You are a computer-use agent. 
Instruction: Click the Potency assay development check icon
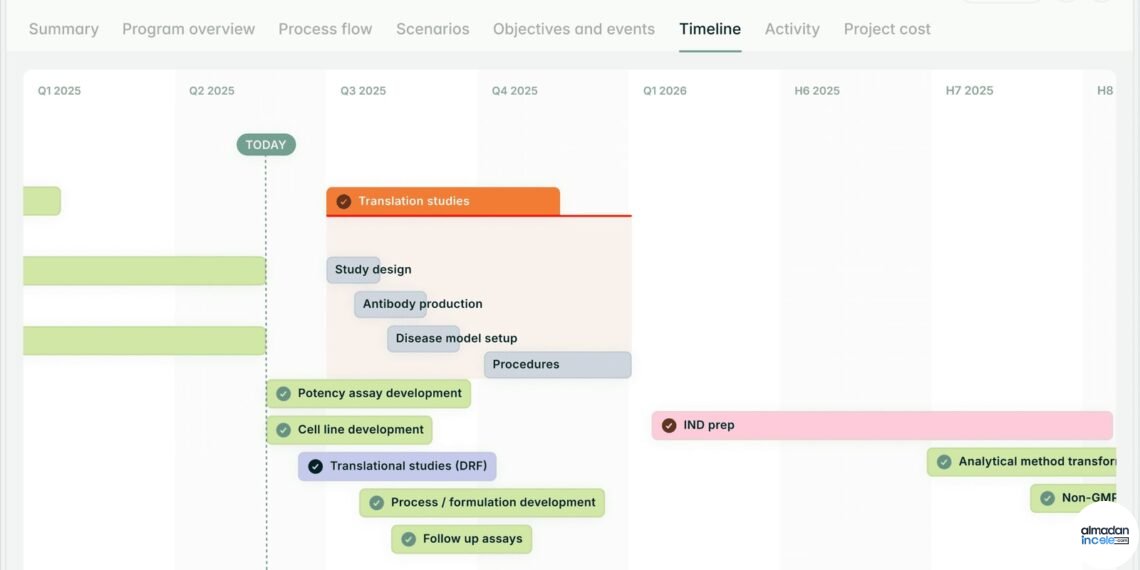[x=284, y=393]
